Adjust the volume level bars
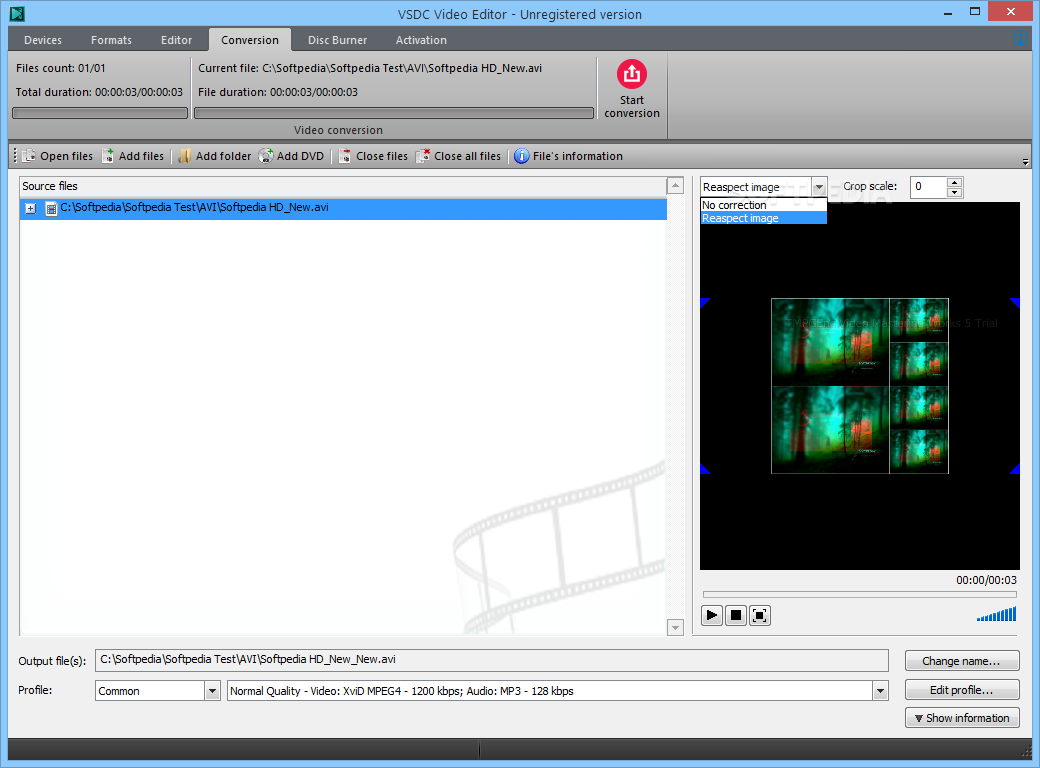Viewport: 1040px width, 768px height. click(996, 614)
